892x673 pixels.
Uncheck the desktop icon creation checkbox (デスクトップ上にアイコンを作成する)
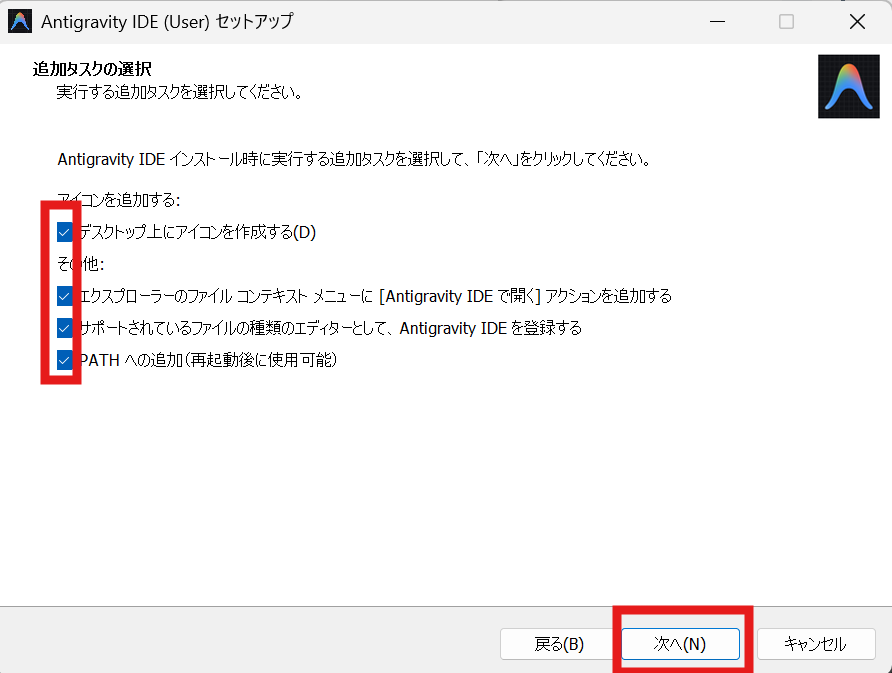click(x=64, y=232)
